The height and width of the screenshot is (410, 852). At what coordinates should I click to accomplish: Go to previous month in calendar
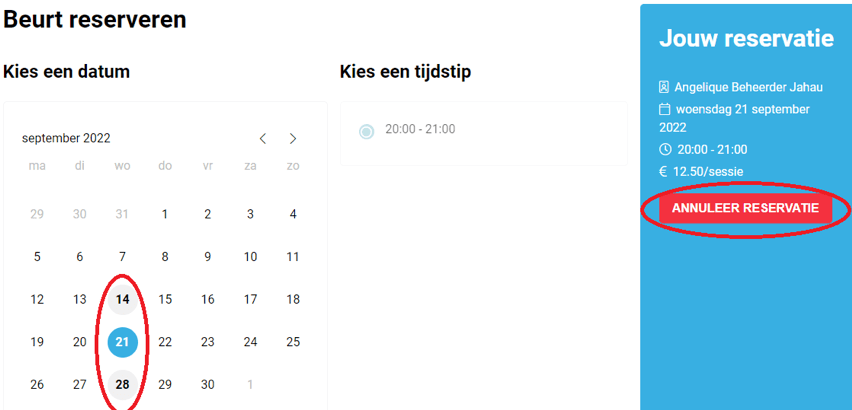tap(263, 138)
